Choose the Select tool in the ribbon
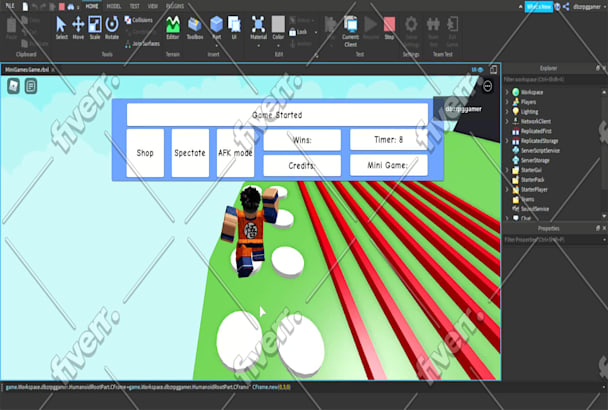The height and width of the screenshot is (410, 608). [x=61, y=28]
